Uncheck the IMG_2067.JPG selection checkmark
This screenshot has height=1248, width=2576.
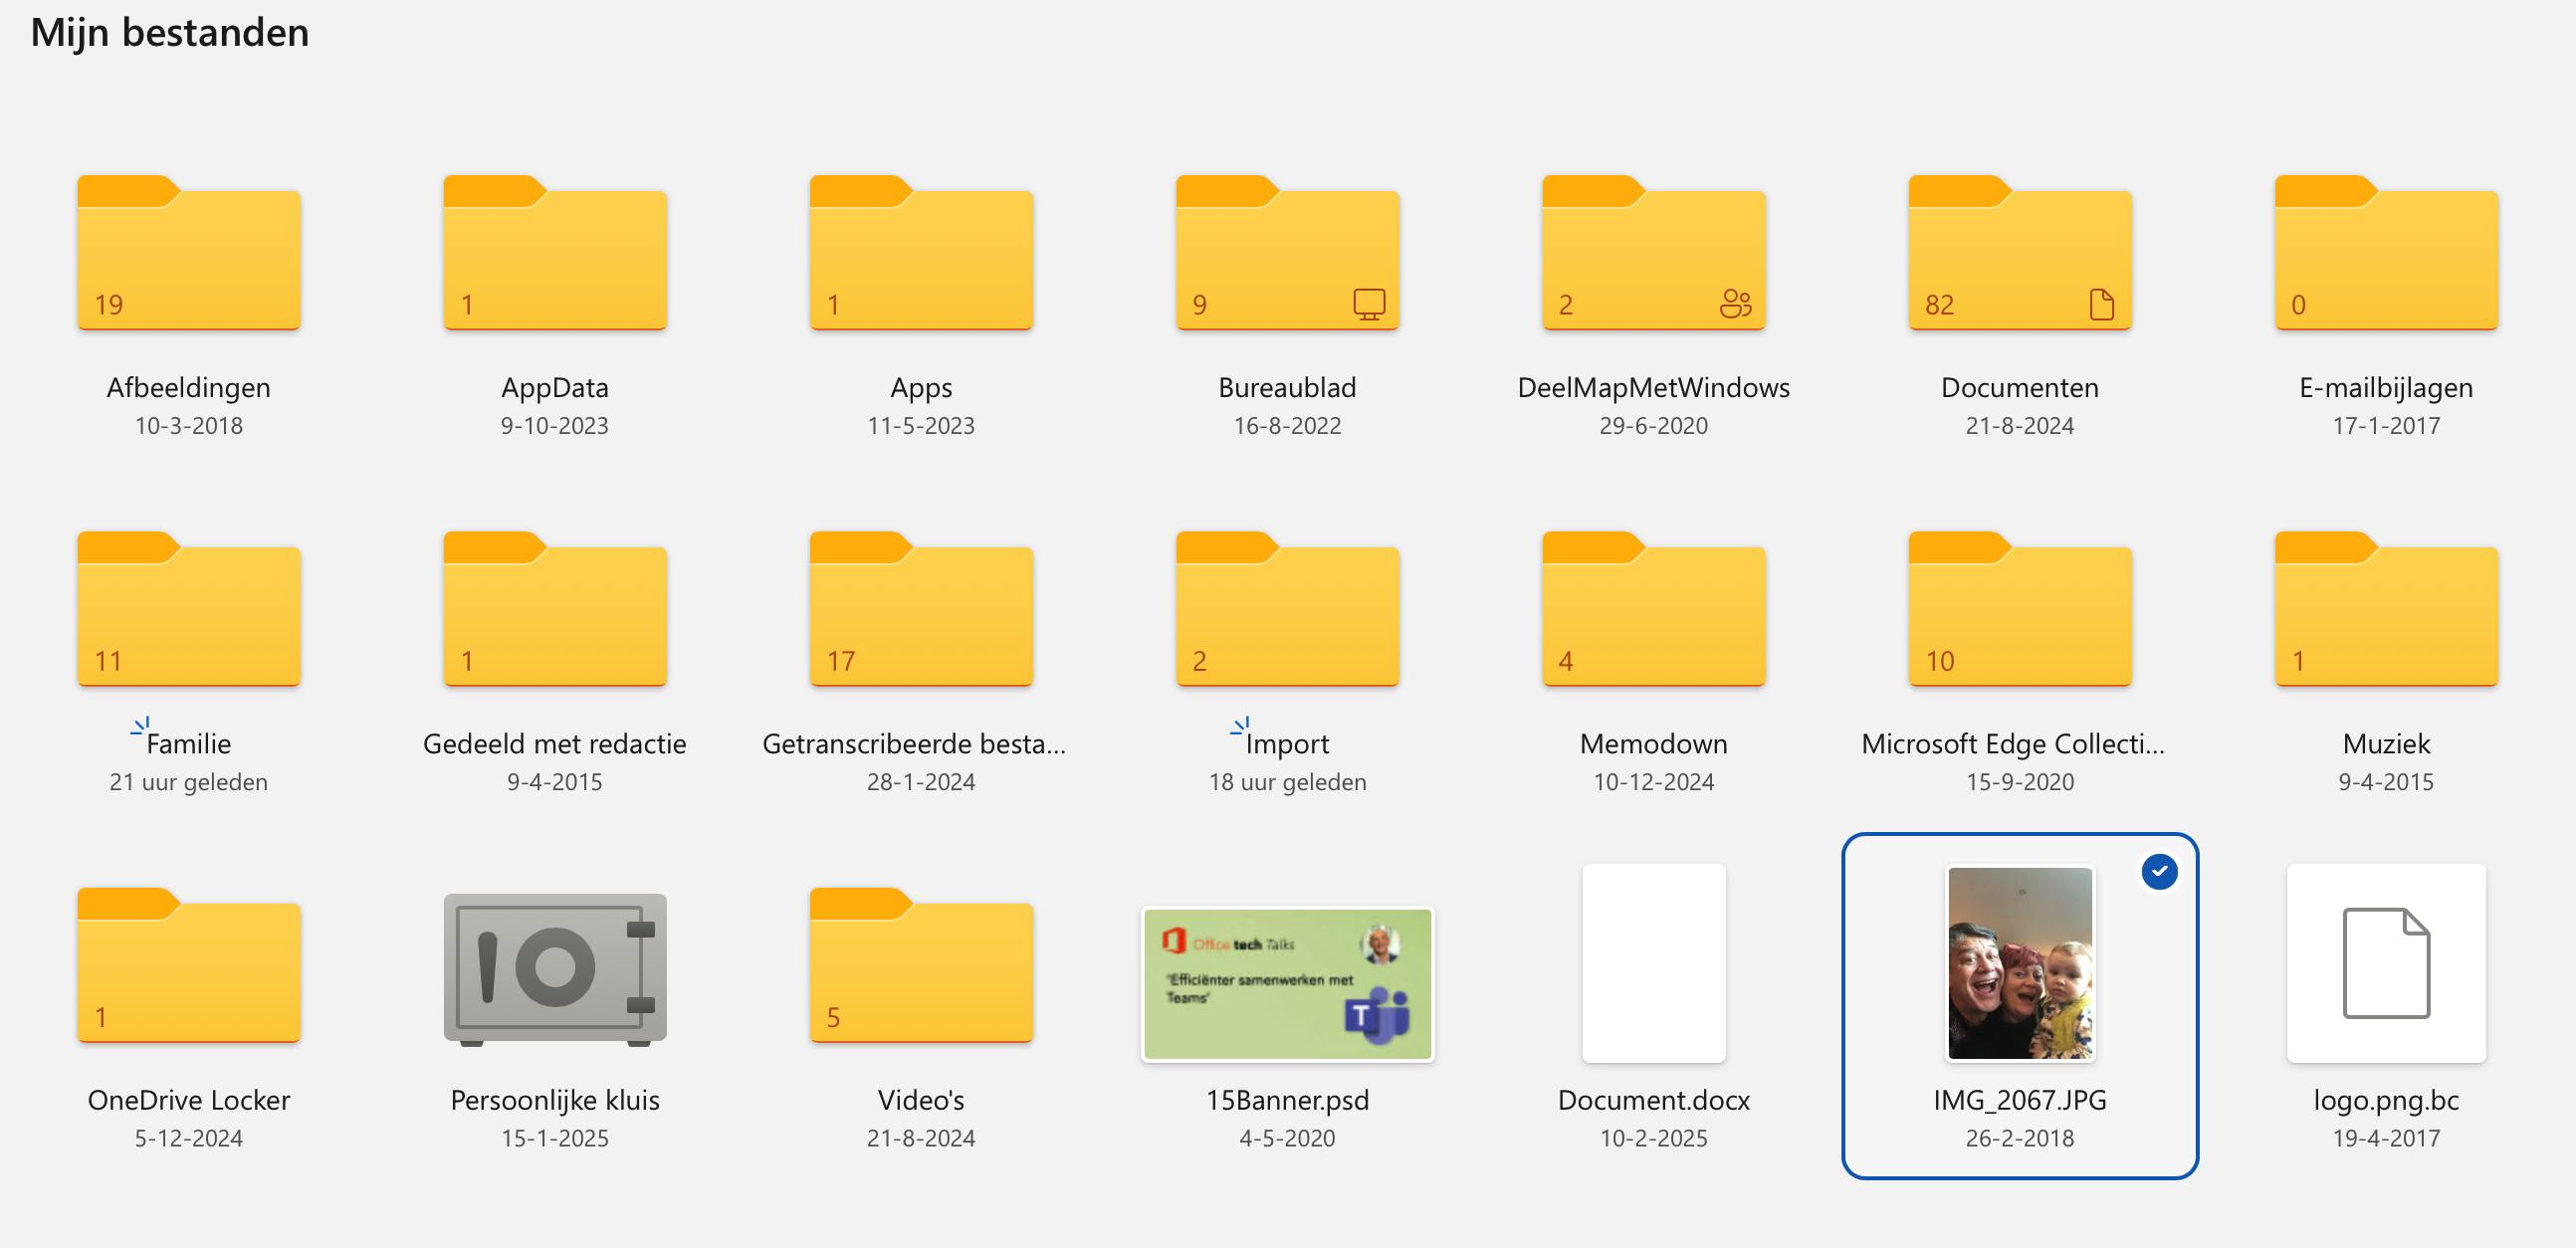(x=2159, y=872)
